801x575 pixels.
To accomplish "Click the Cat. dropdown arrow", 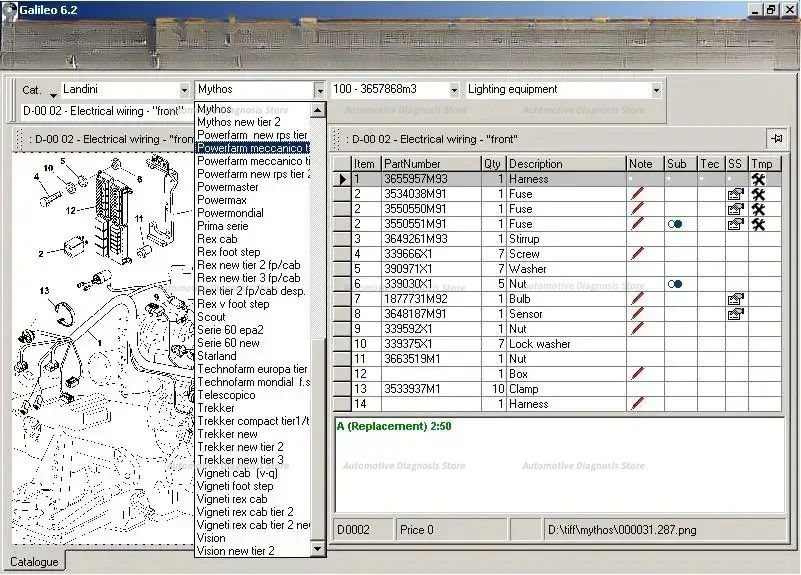I will (53, 94).
